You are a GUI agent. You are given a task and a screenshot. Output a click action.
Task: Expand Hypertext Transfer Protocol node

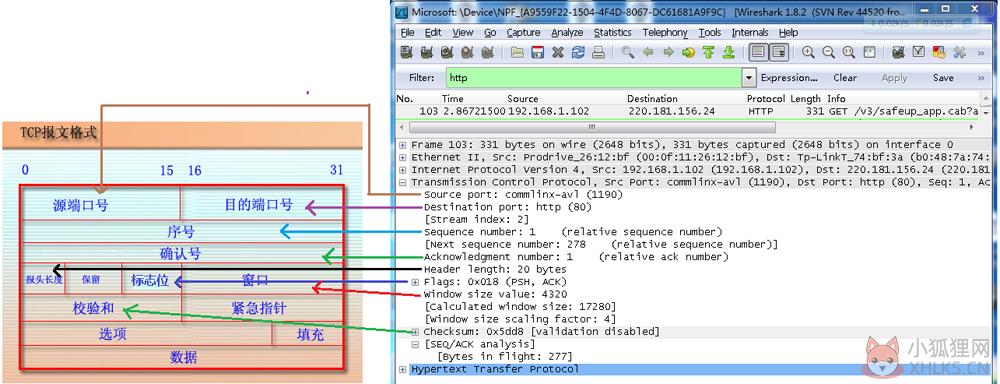[x=402, y=369]
